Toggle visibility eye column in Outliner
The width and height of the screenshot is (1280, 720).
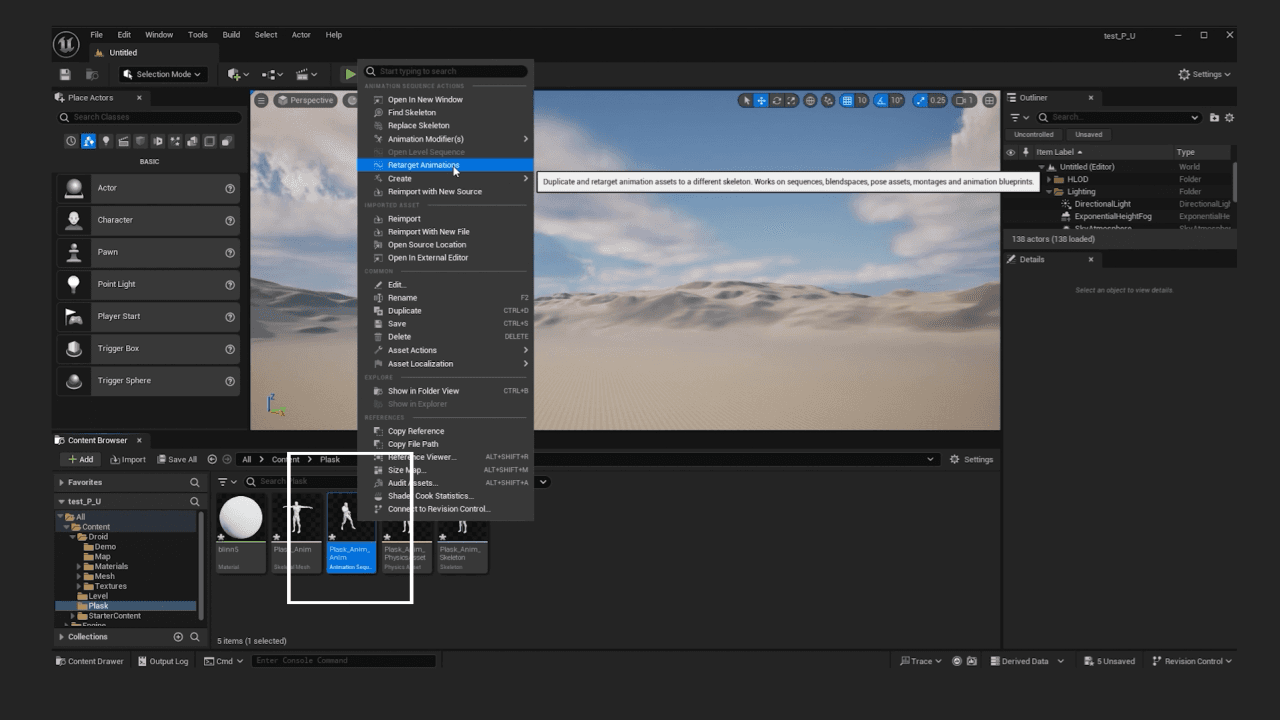click(x=1010, y=152)
